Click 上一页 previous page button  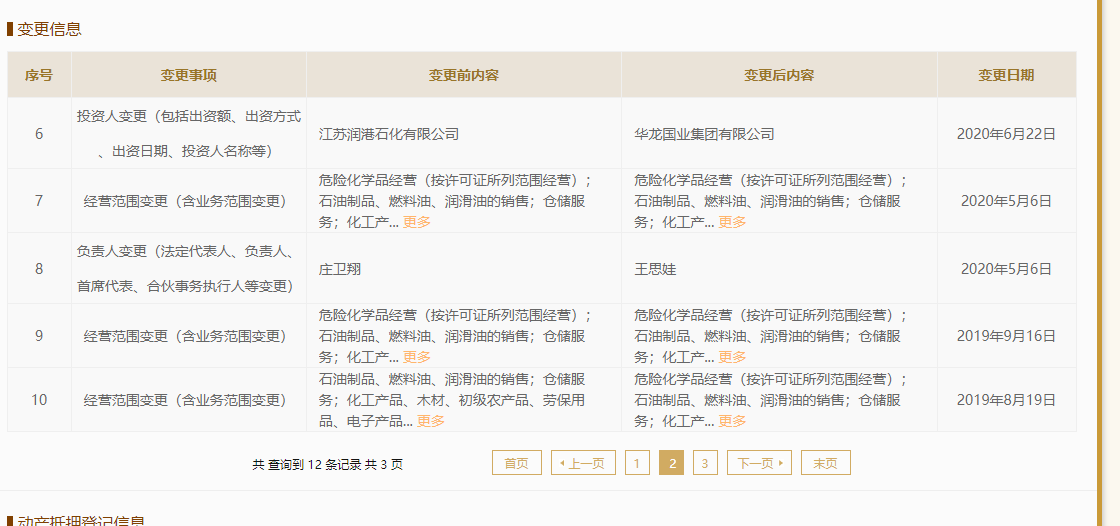tap(583, 463)
